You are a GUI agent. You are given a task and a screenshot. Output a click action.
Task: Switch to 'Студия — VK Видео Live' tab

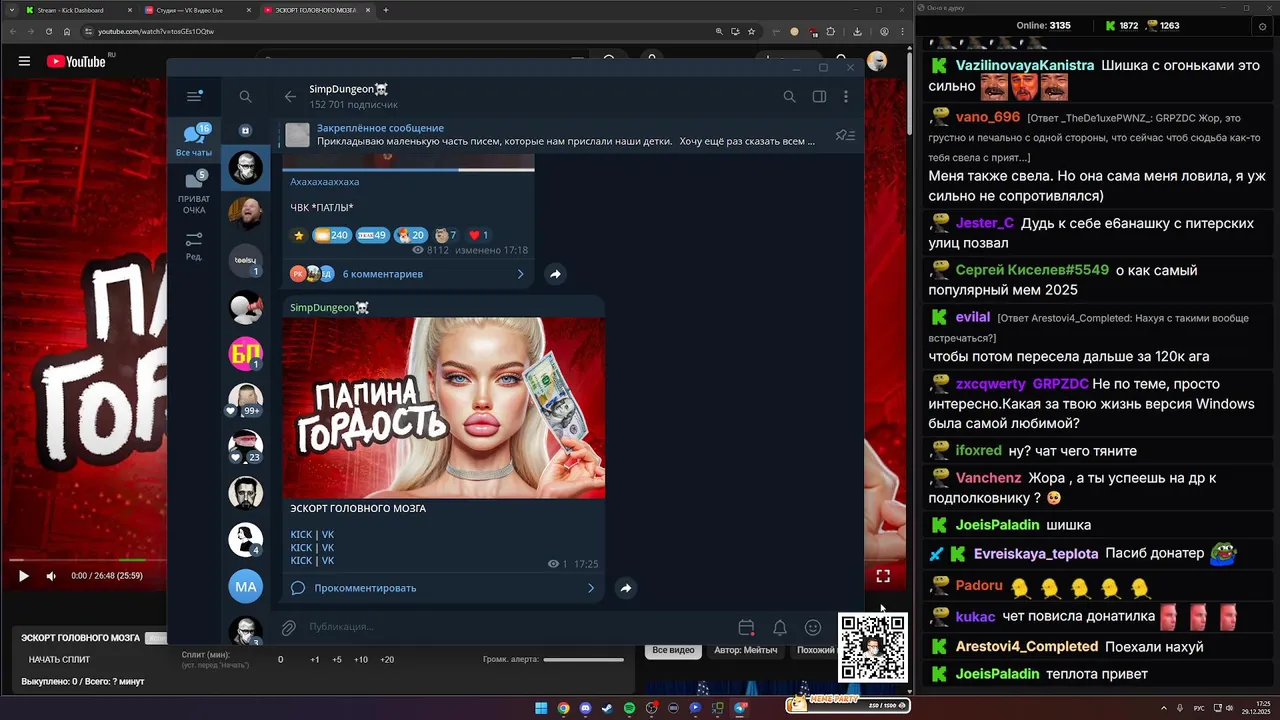click(x=195, y=10)
